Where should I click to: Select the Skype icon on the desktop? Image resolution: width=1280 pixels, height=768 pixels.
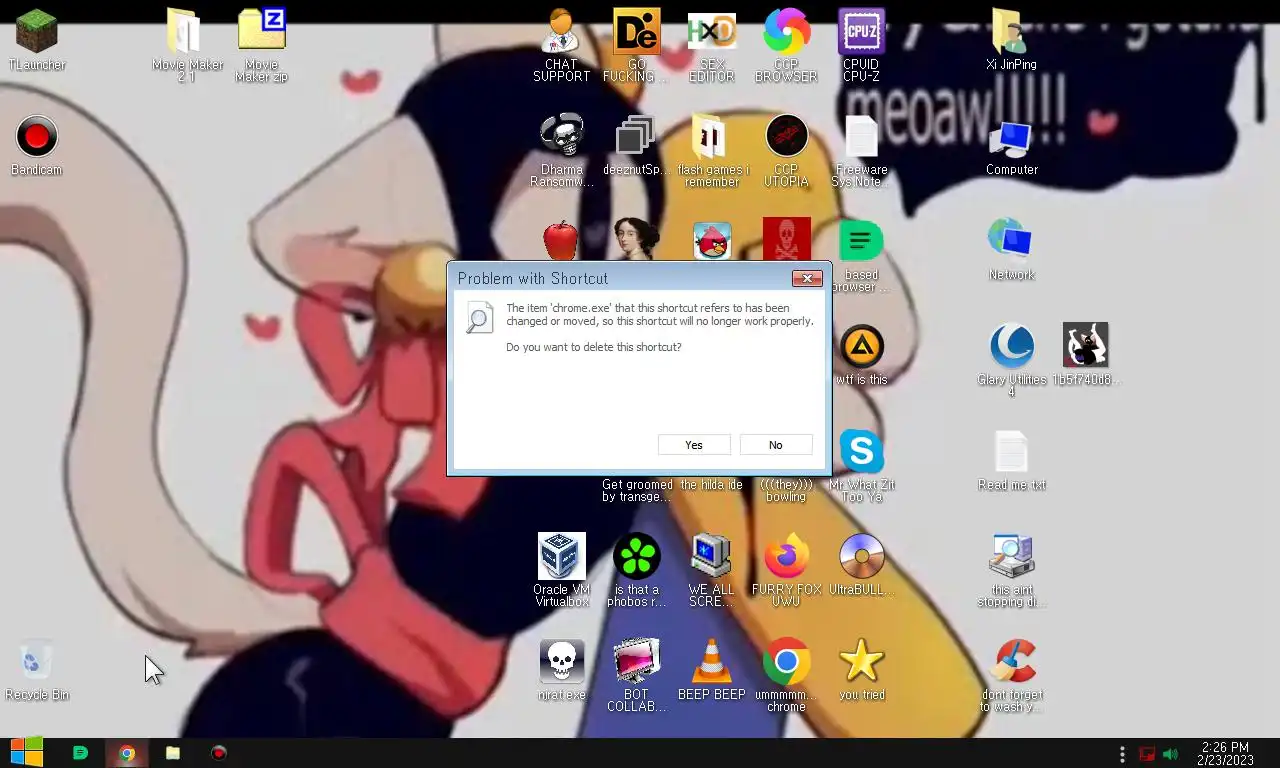[x=861, y=451]
